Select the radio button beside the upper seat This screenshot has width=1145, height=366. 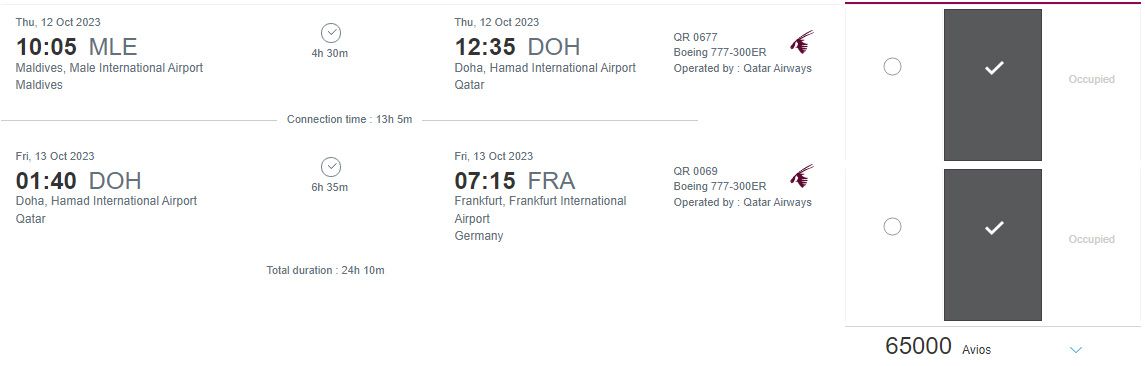(892, 67)
